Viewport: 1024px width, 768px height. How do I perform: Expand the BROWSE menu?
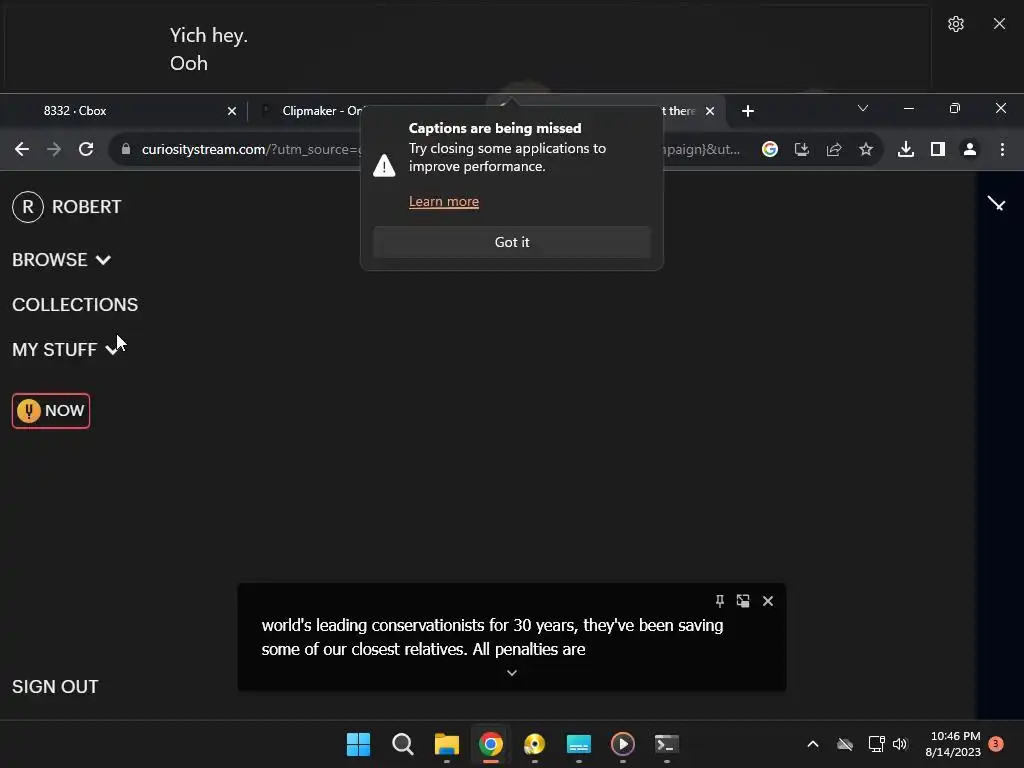point(61,260)
